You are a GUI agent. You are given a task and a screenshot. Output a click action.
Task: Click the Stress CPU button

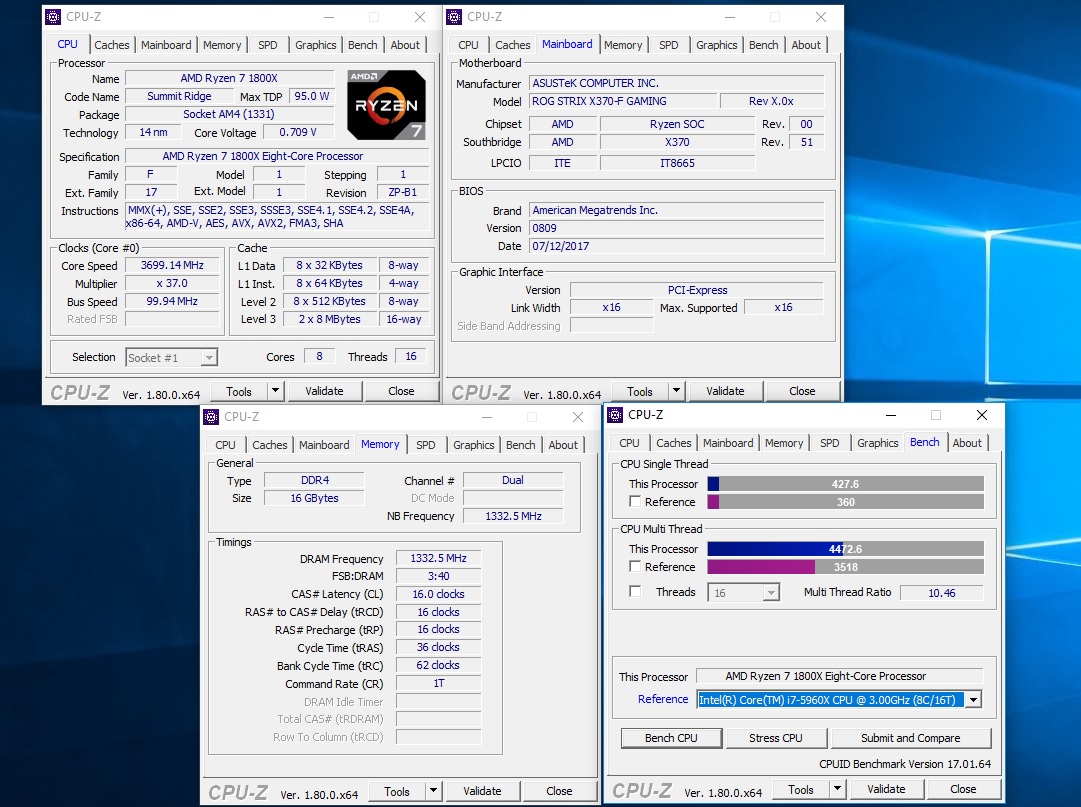pyautogui.click(x=776, y=738)
